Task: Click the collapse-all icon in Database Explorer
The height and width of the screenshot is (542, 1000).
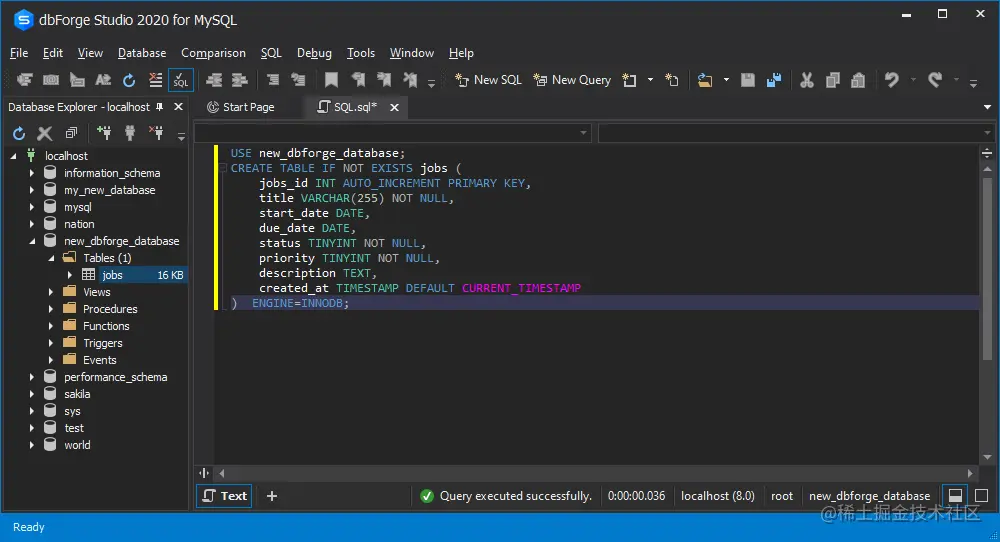Action: point(71,133)
